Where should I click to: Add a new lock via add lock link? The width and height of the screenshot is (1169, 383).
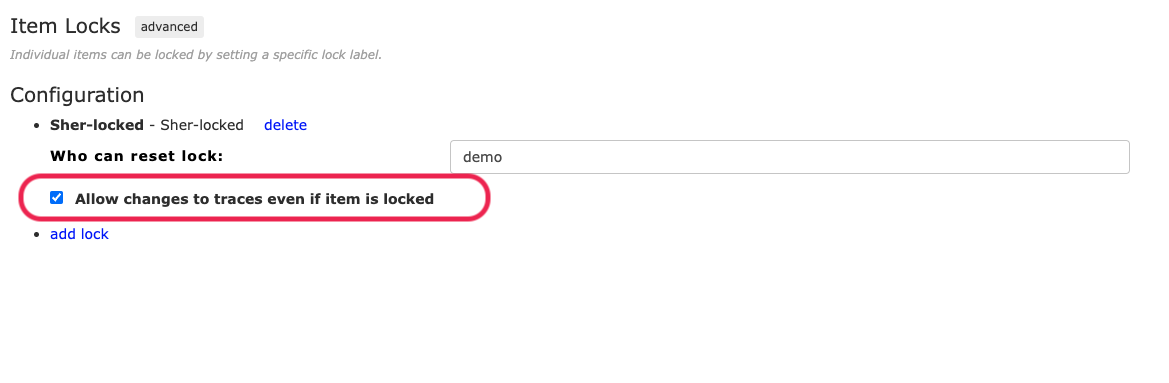[x=79, y=234]
